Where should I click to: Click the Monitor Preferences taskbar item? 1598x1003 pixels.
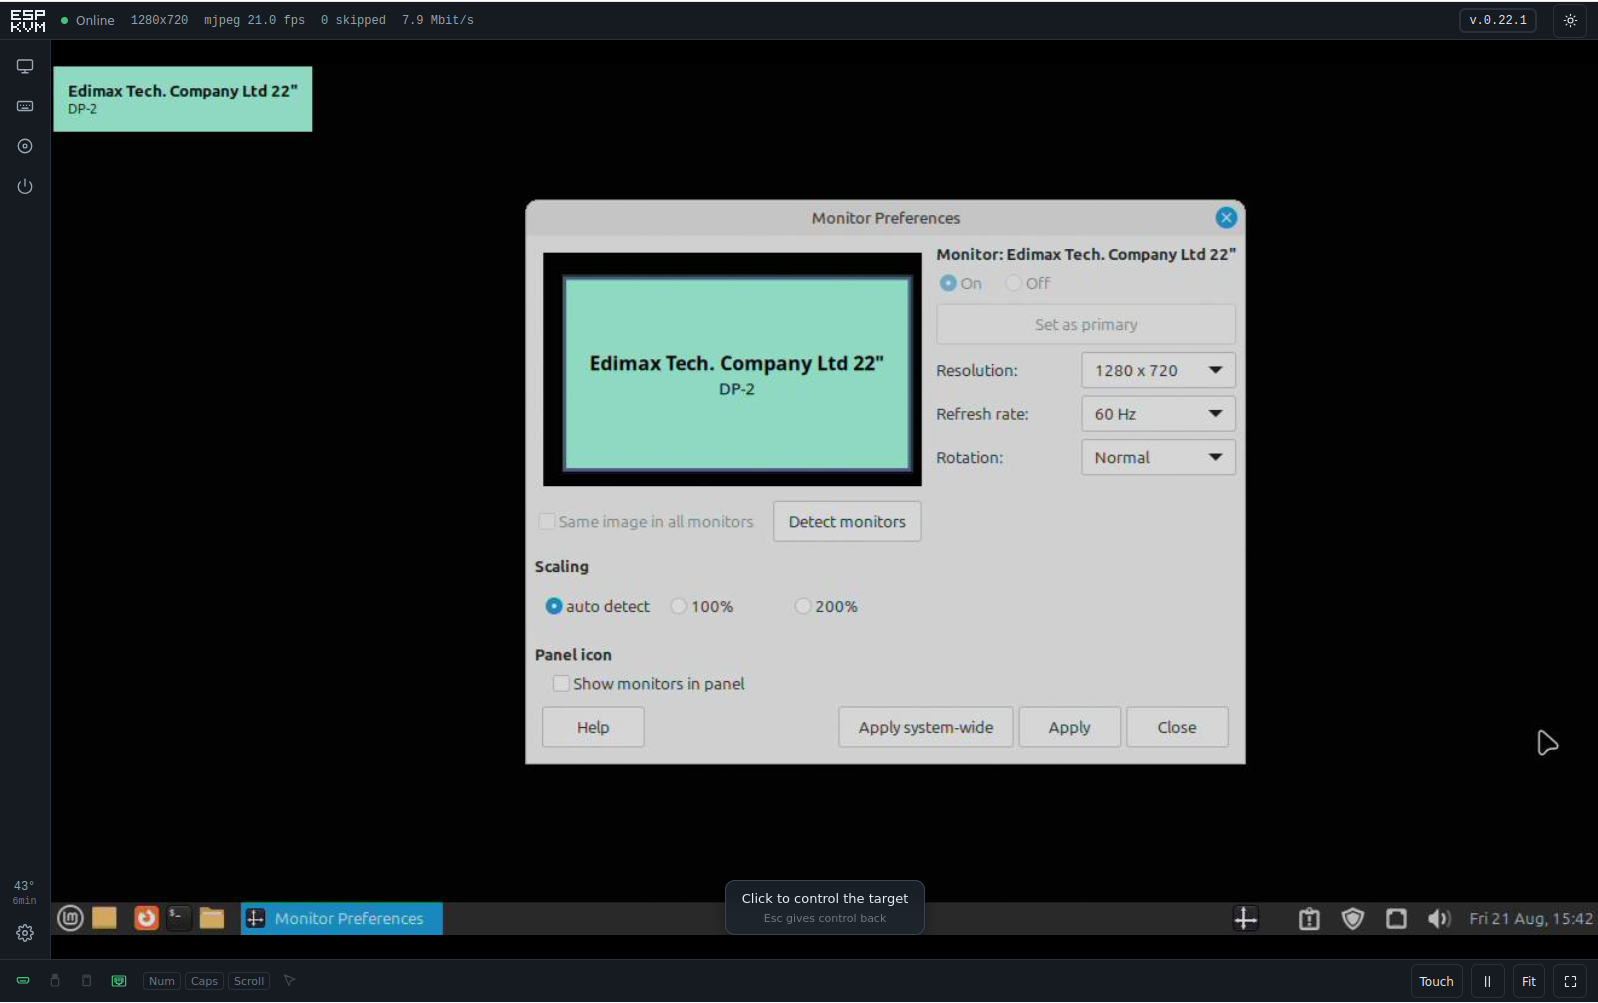coord(342,918)
